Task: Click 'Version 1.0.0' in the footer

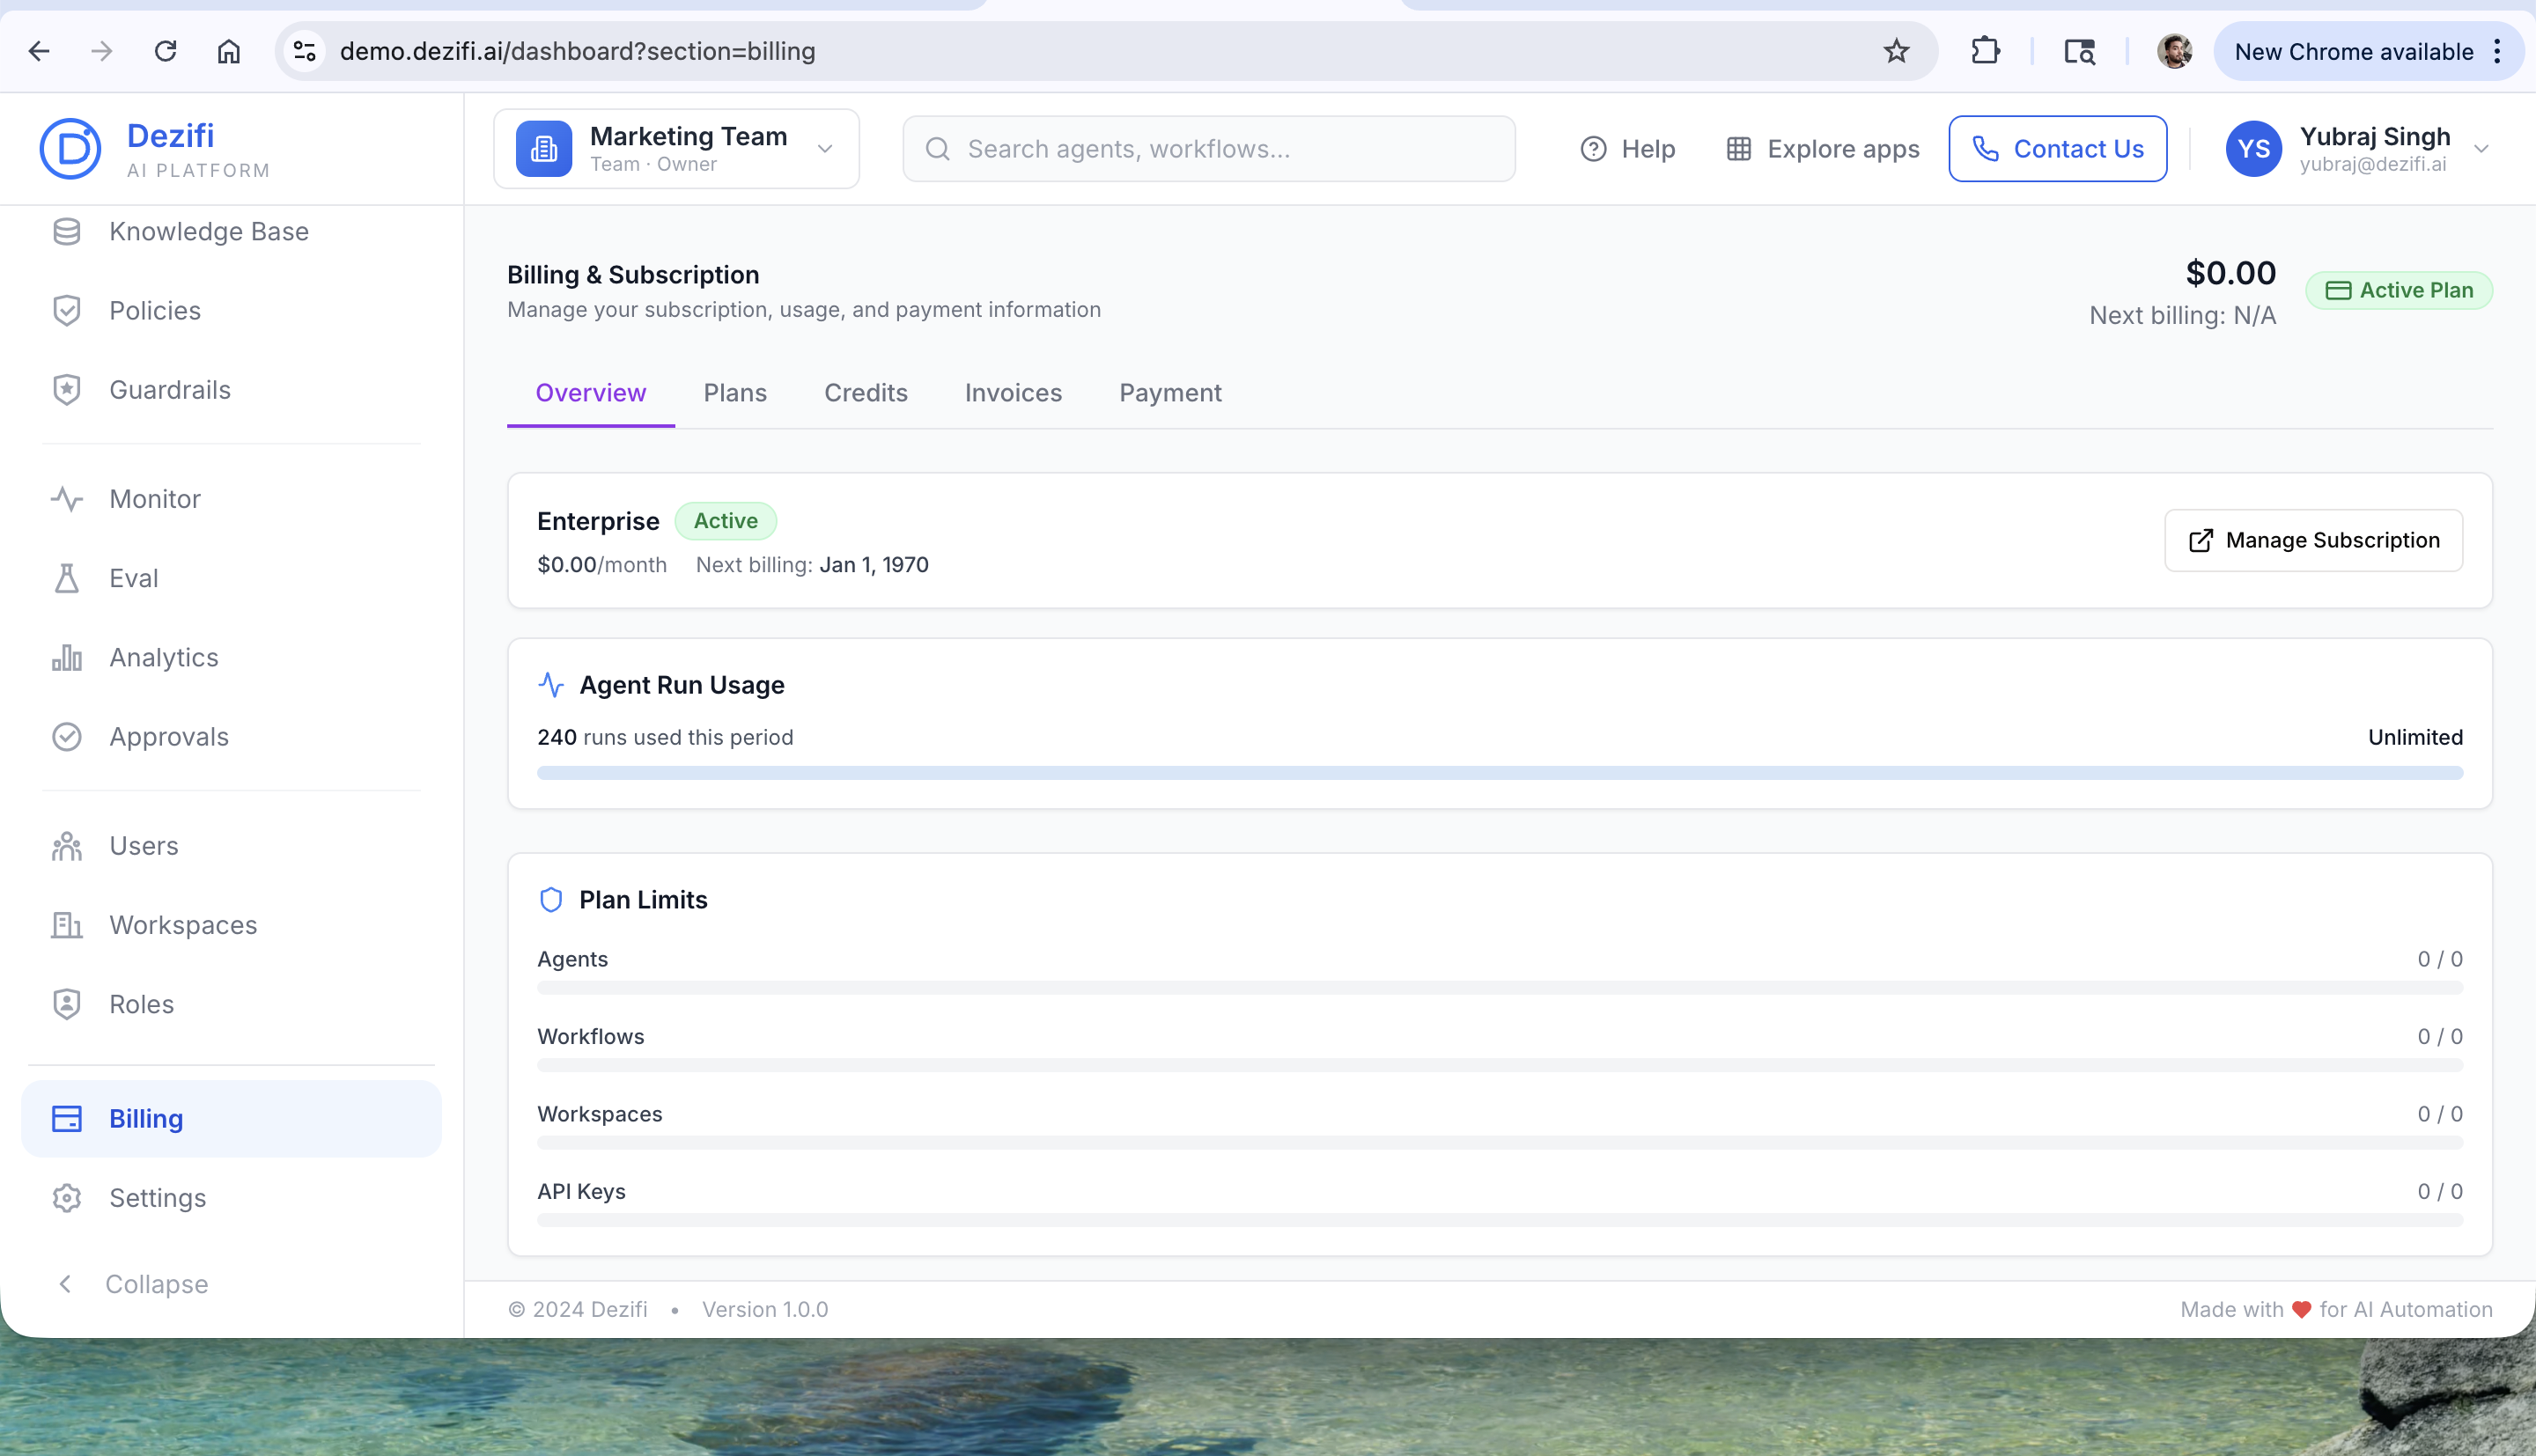Action: pos(765,1310)
